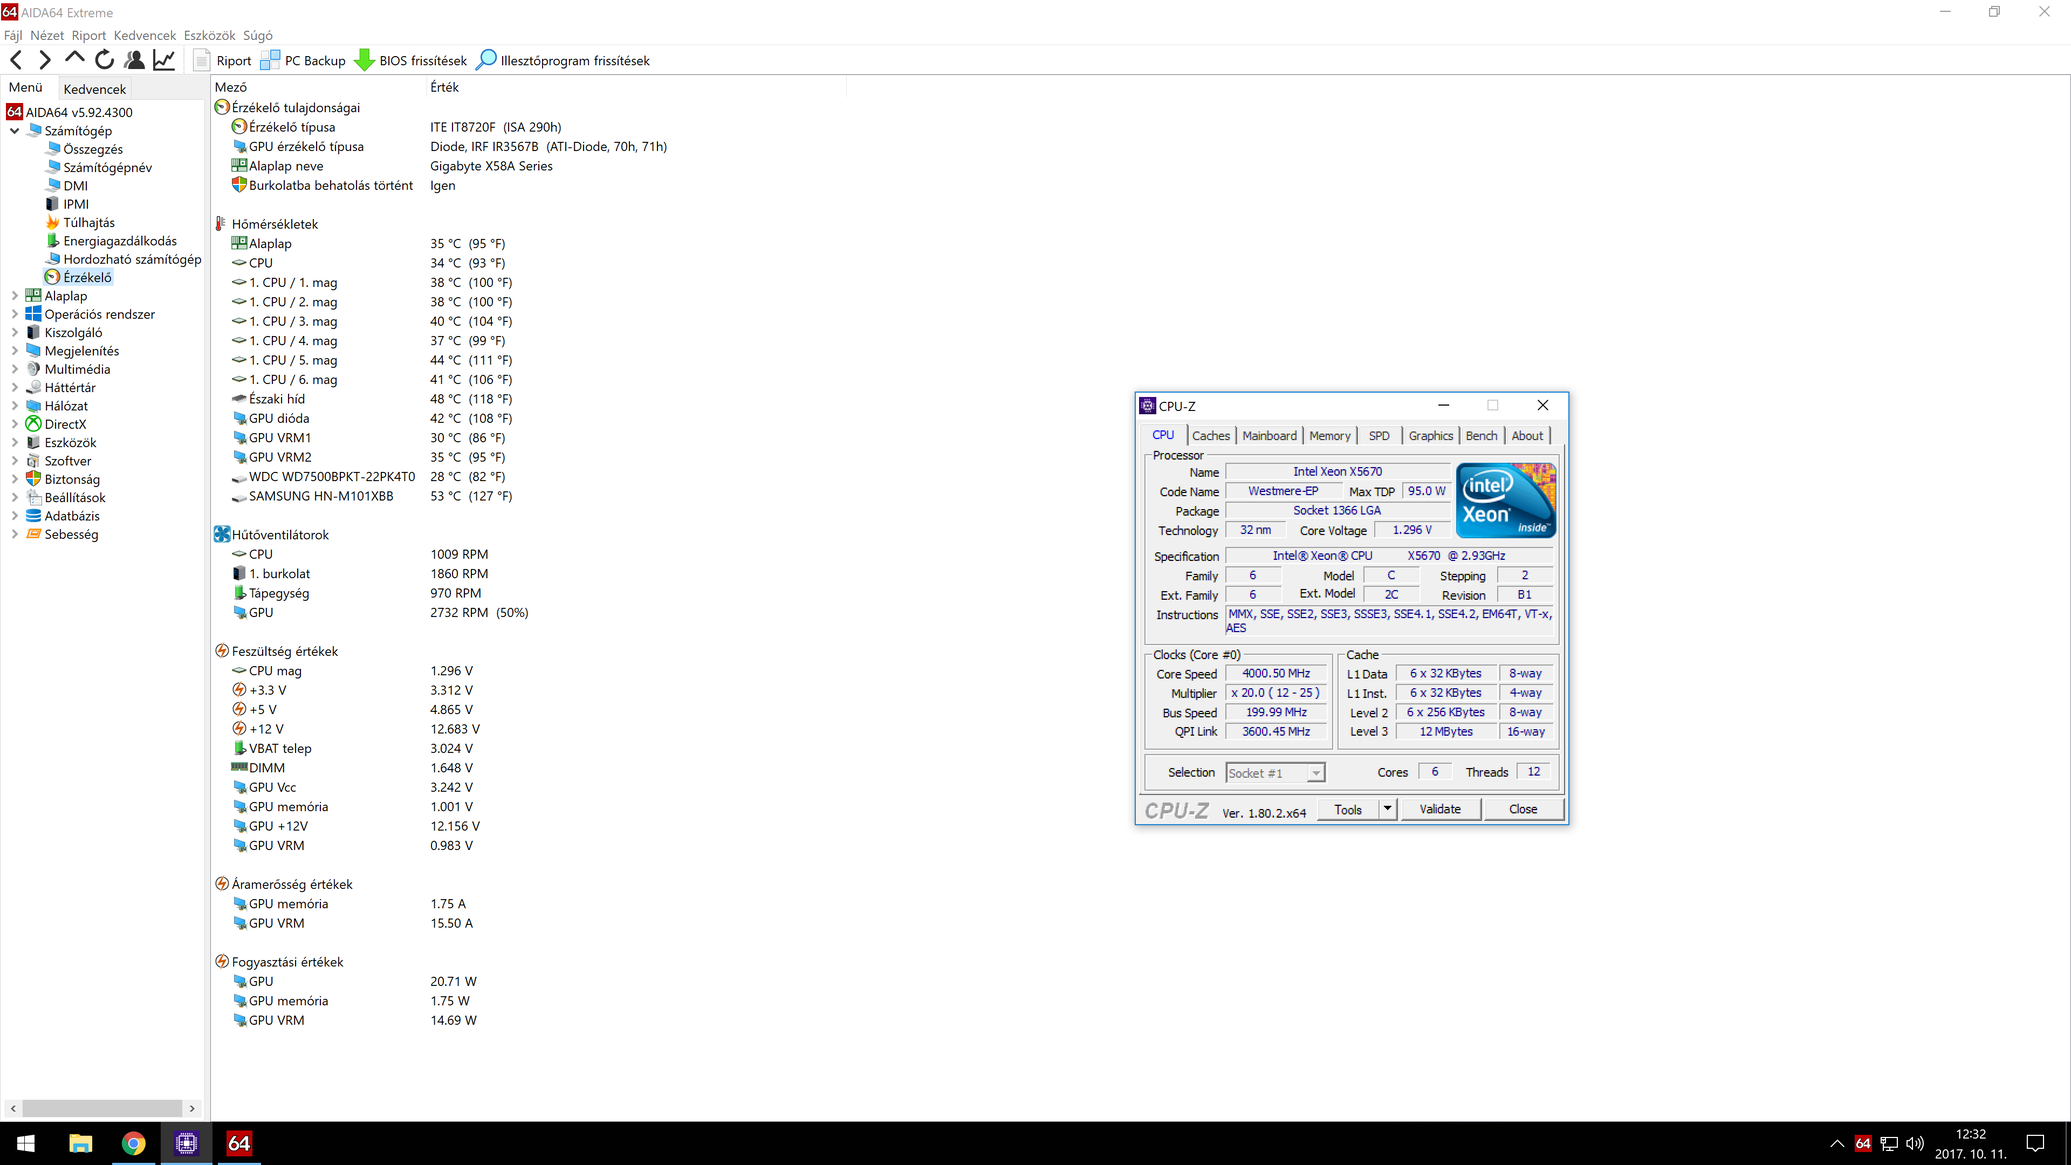Click the Validate button in CPU-Z
The height and width of the screenshot is (1165, 2071).
pyautogui.click(x=1439, y=809)
